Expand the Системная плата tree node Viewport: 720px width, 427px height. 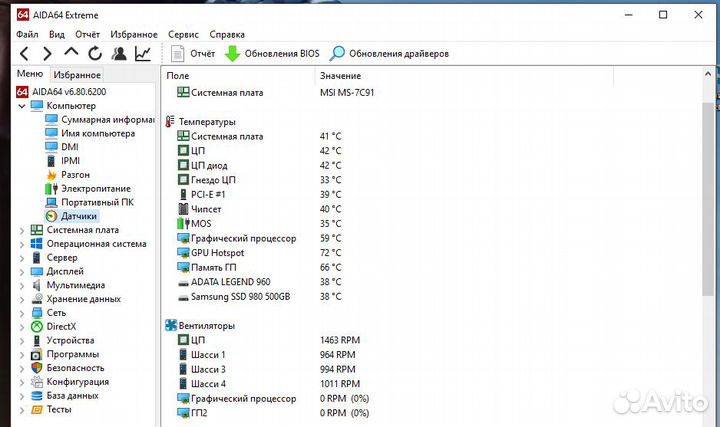[22, 230]
